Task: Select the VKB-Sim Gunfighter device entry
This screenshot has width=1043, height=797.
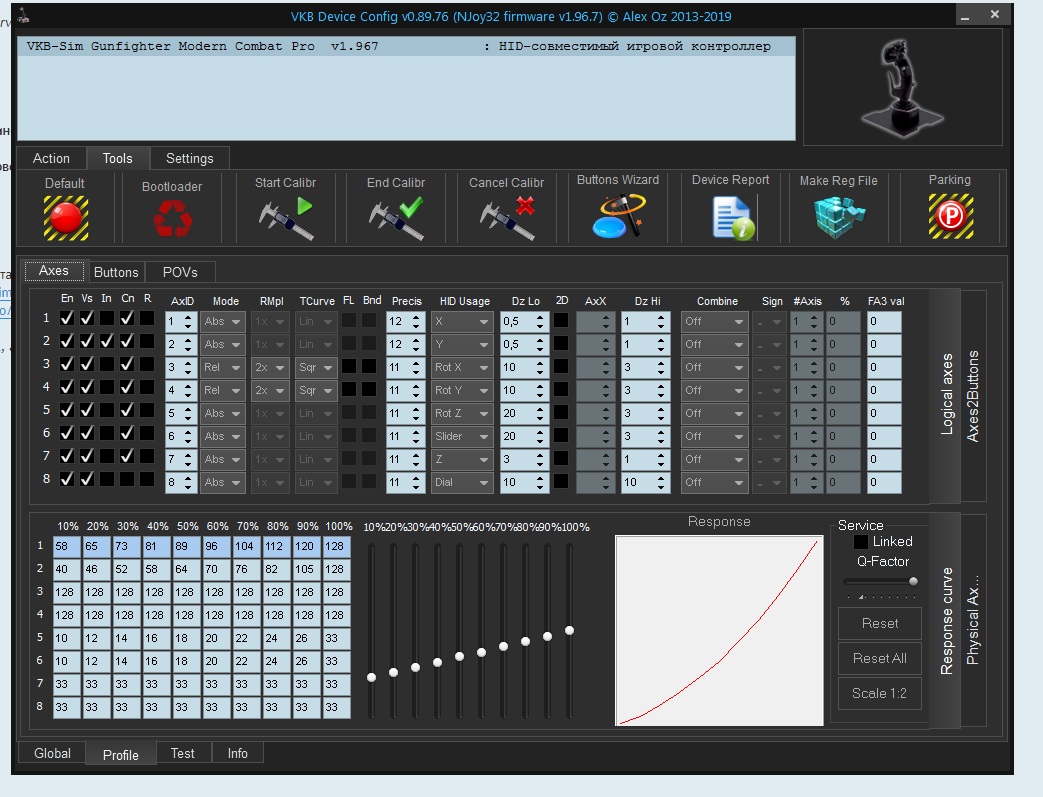Action: (406, 46)
